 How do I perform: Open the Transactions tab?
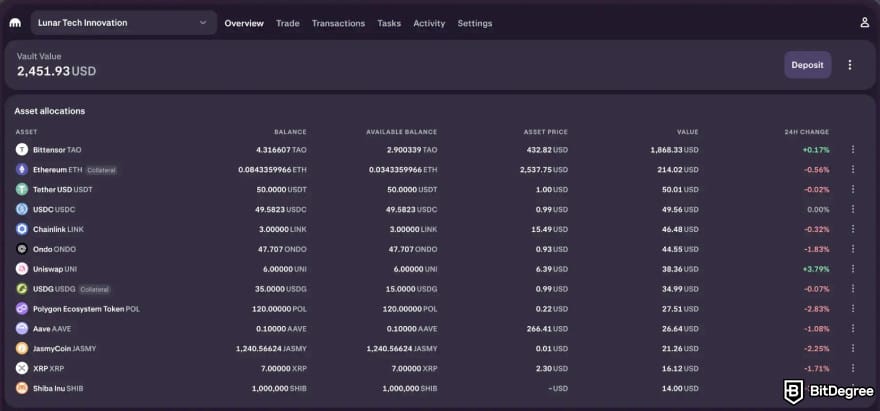click(338, 24)
